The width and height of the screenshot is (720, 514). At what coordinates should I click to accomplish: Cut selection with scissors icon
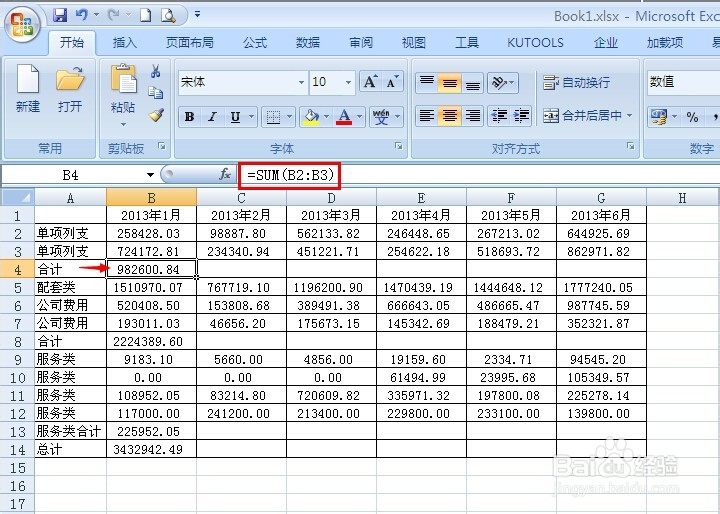tap(156, 71)
